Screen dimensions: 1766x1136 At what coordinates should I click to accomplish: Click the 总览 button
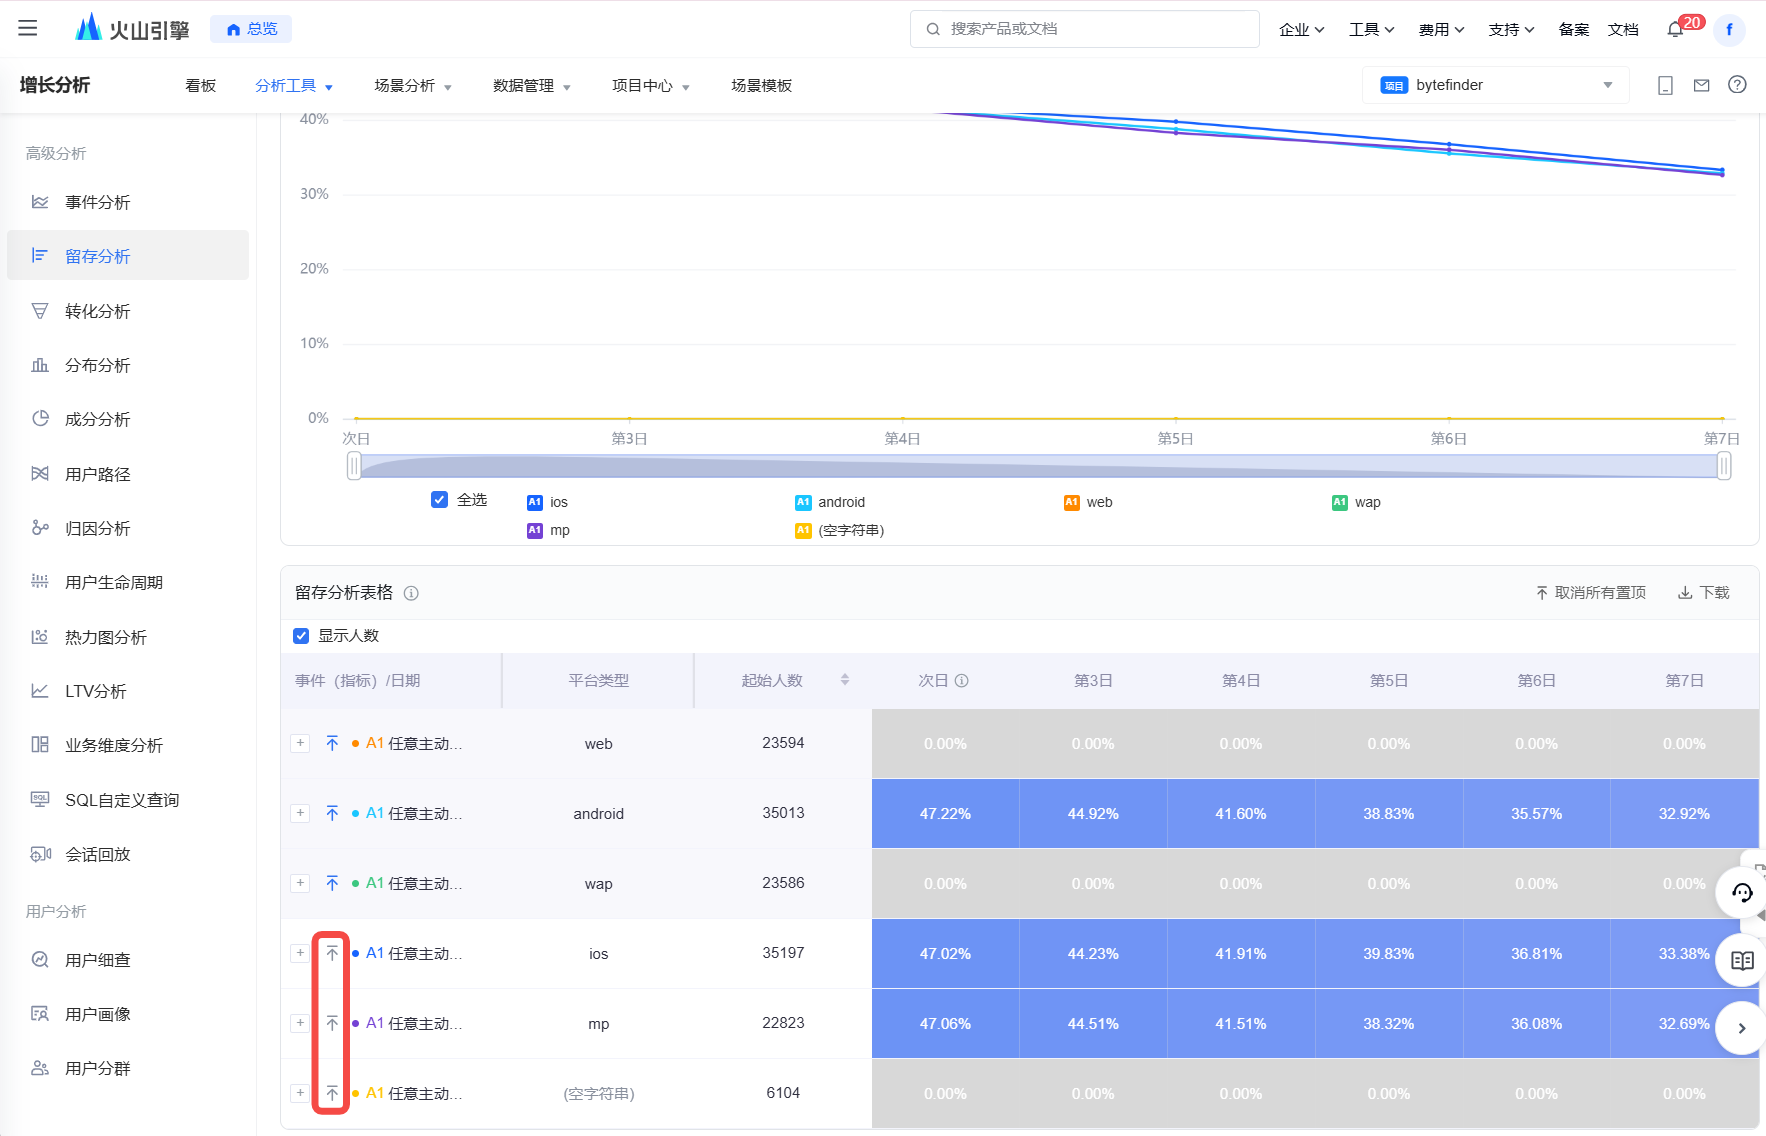(x=251, y=29)
